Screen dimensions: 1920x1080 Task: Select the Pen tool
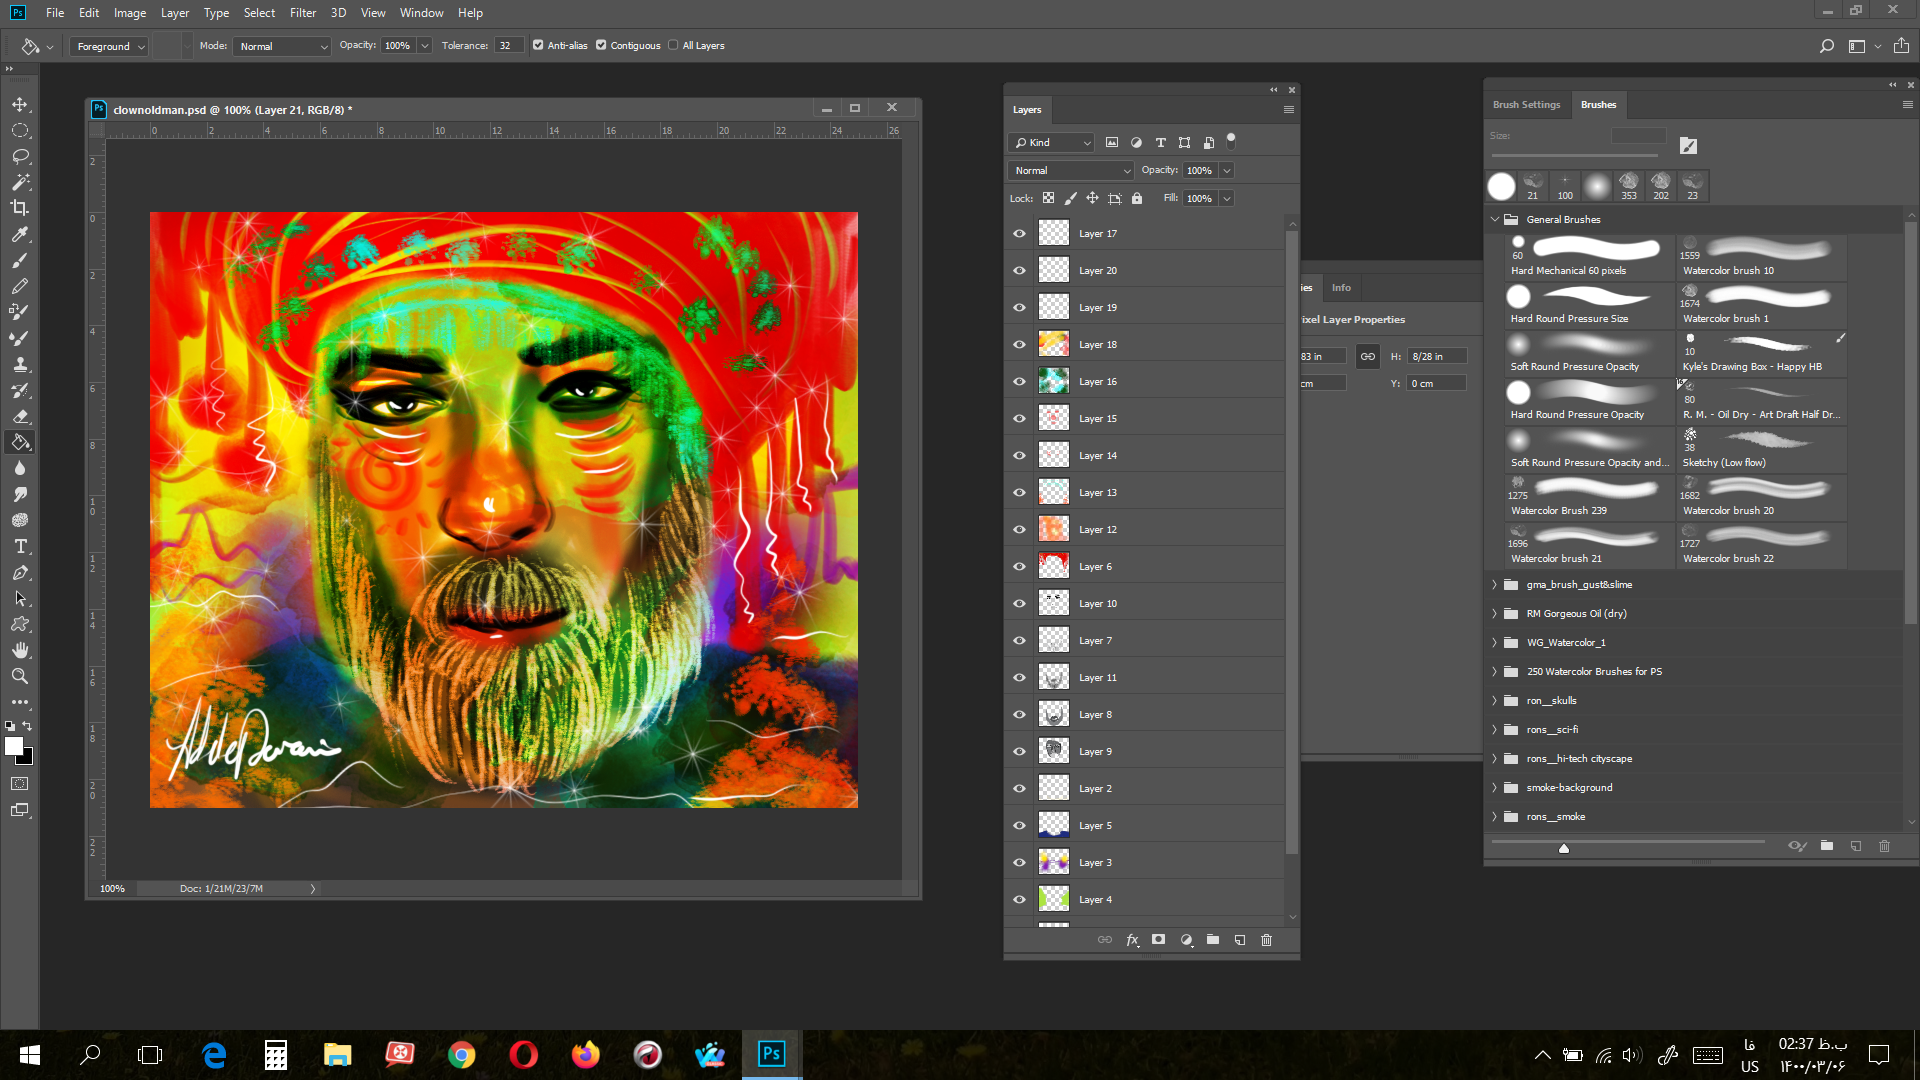(x=20, y=572)
